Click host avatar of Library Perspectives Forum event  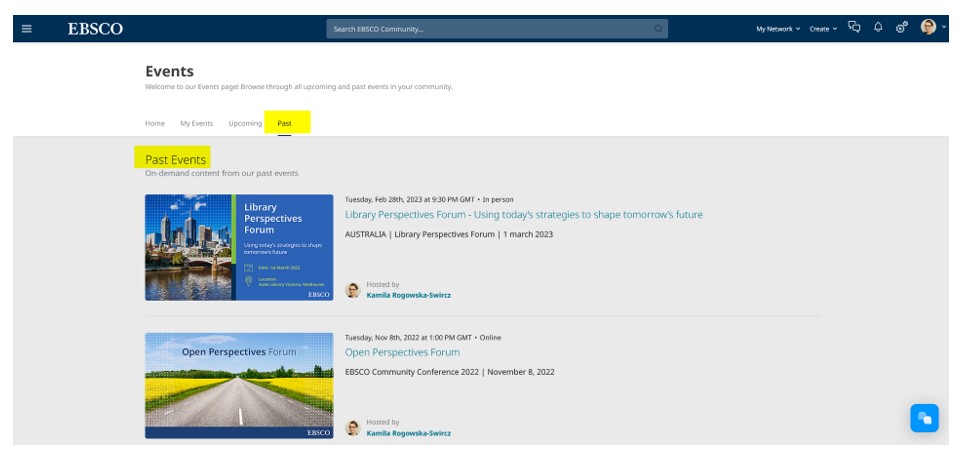[x=353, y=290]
